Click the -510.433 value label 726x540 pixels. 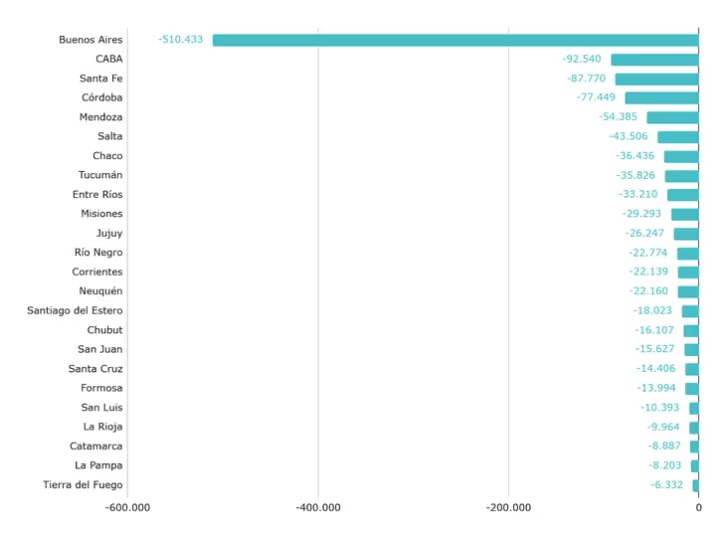(x=181, y=40)
